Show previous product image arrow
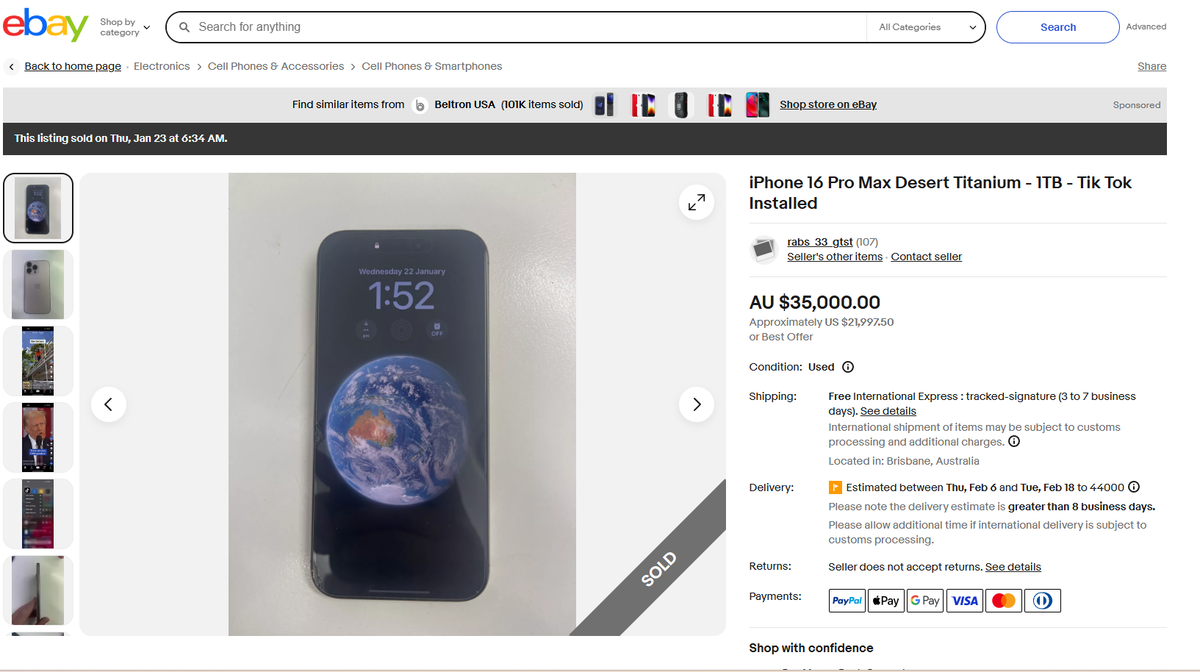Image resolution: width=1200 pixels, height=672 pixels. (x=108, y=405)
